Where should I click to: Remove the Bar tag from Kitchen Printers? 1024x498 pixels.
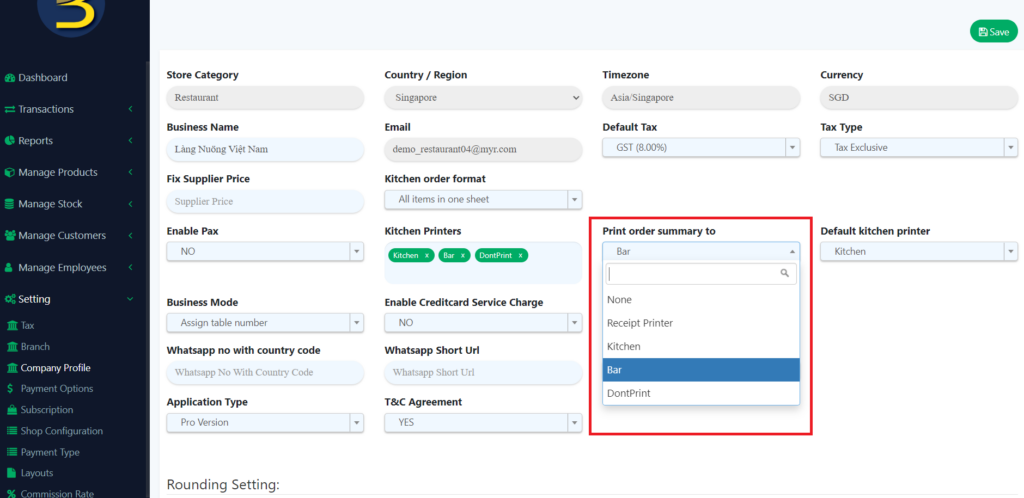pos(463,256)
